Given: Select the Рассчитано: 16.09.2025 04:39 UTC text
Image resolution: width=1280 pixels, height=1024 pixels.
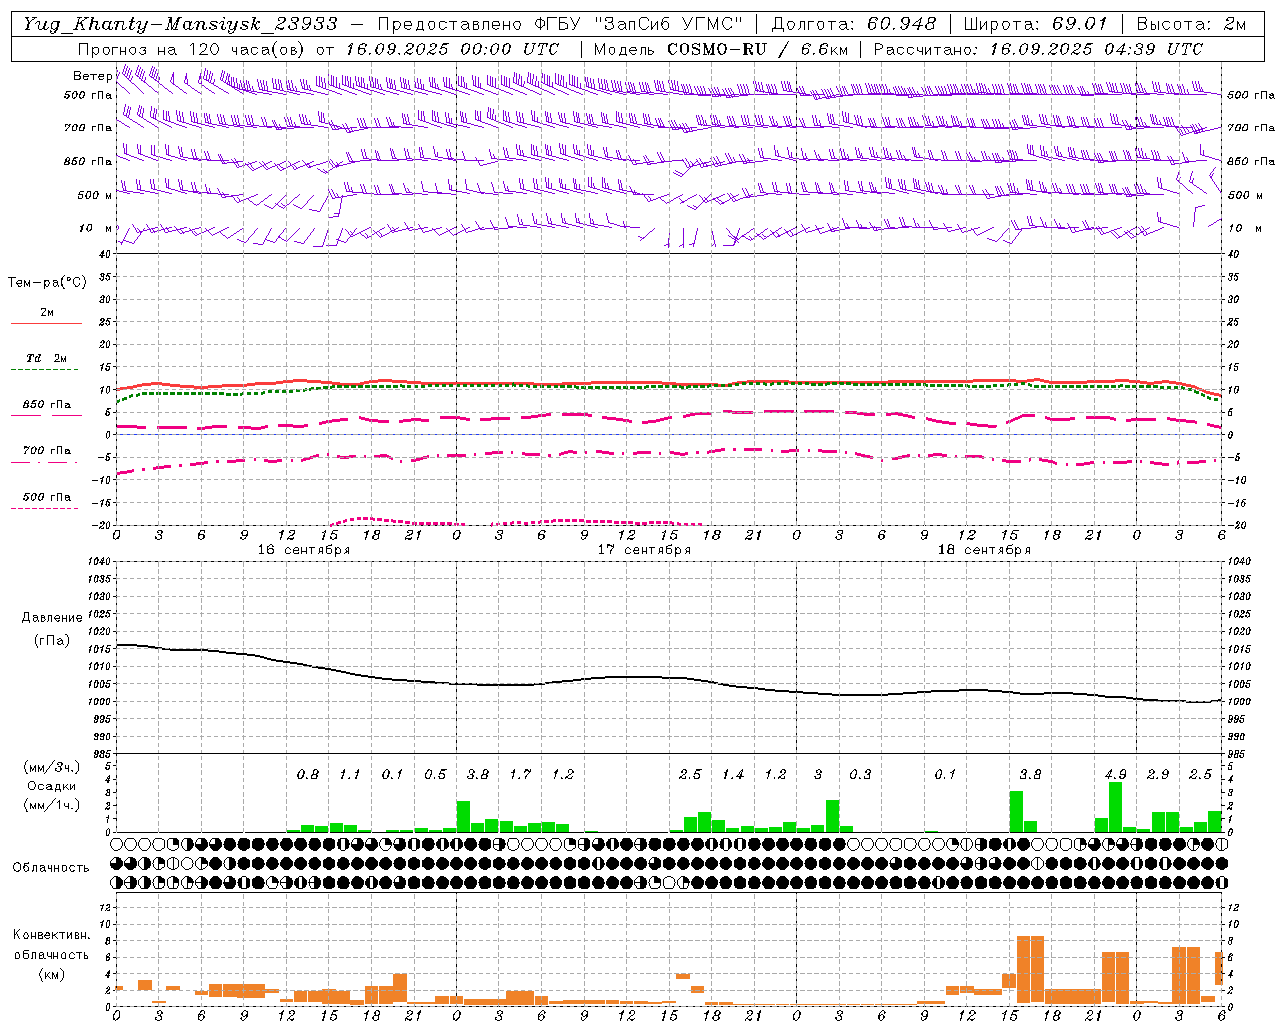Looking at the screenshot, I should 1038,49.
